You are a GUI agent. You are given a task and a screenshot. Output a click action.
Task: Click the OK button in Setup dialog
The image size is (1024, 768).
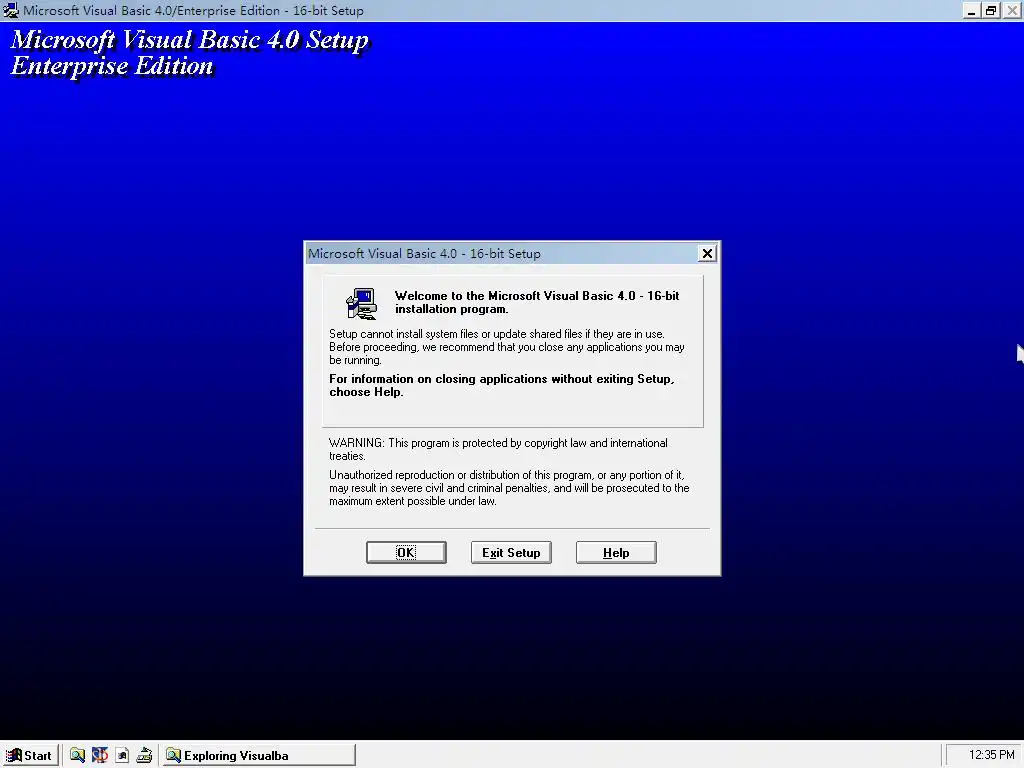(x=406, y=552)
